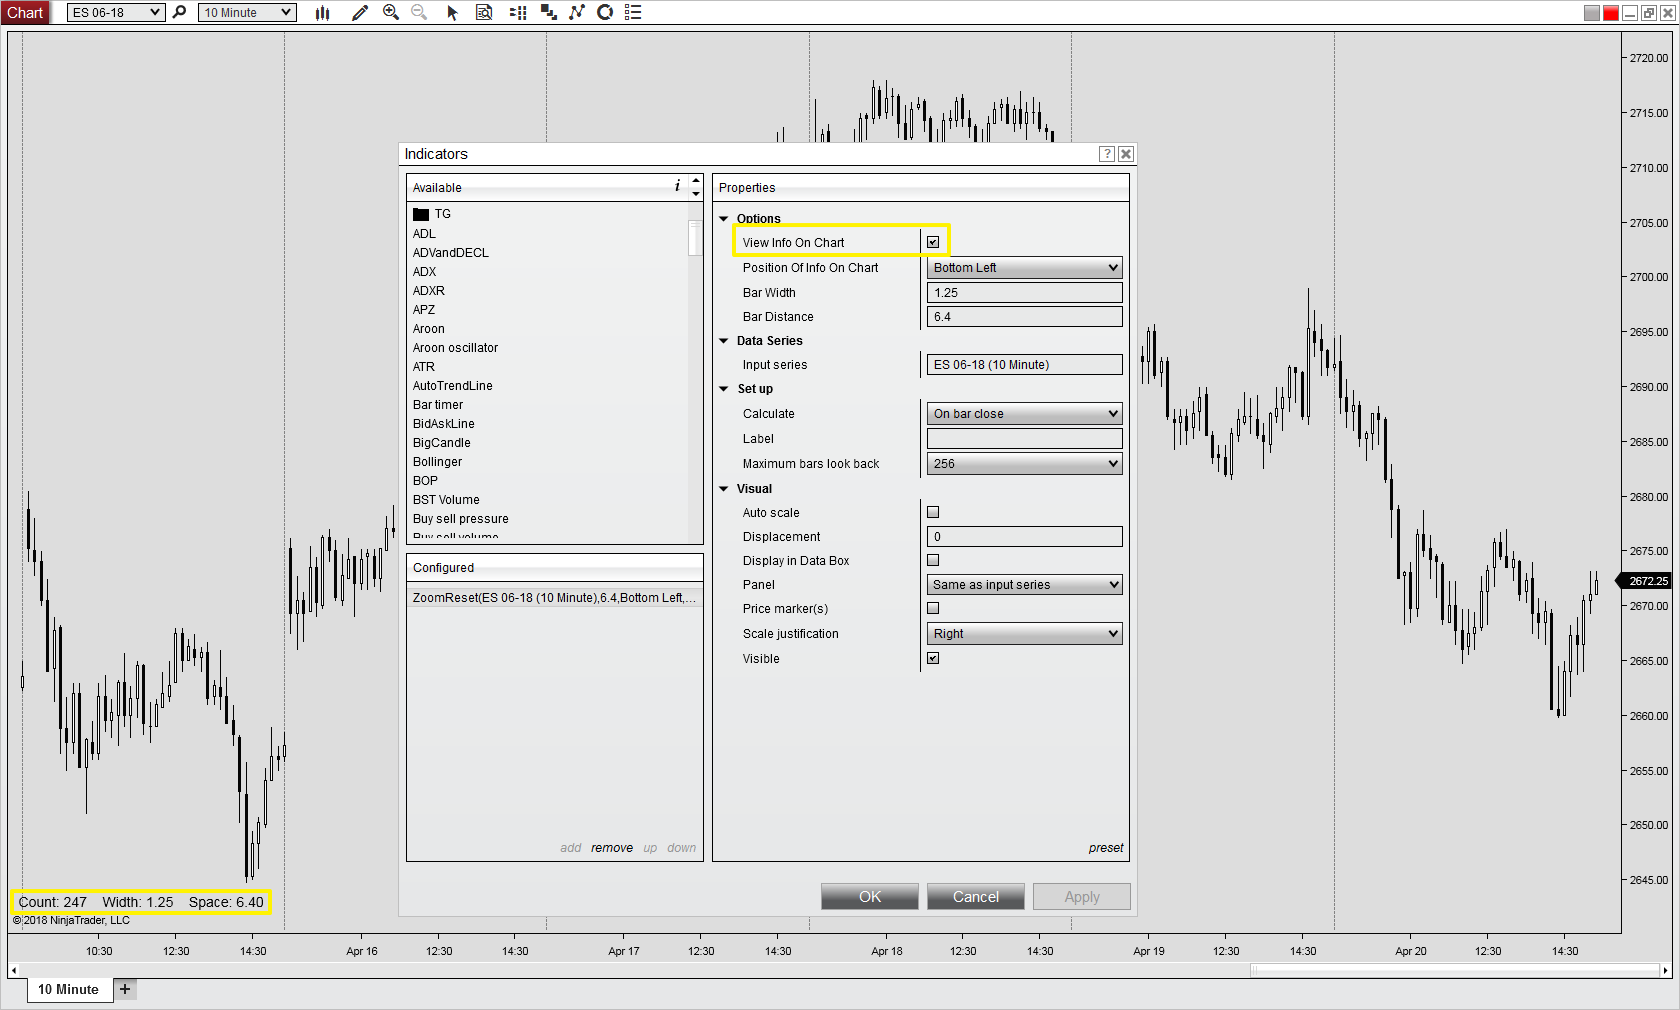The height and width of the screenshot is (1010, 1680).
Task: Click the Label input field
Action: 1025,439
